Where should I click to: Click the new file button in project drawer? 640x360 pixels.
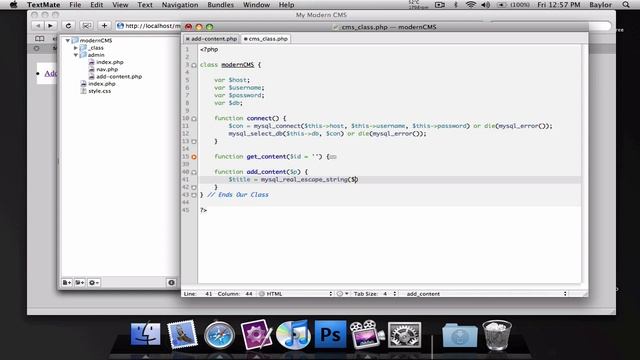pyautogui.click(x=67, y=282)
